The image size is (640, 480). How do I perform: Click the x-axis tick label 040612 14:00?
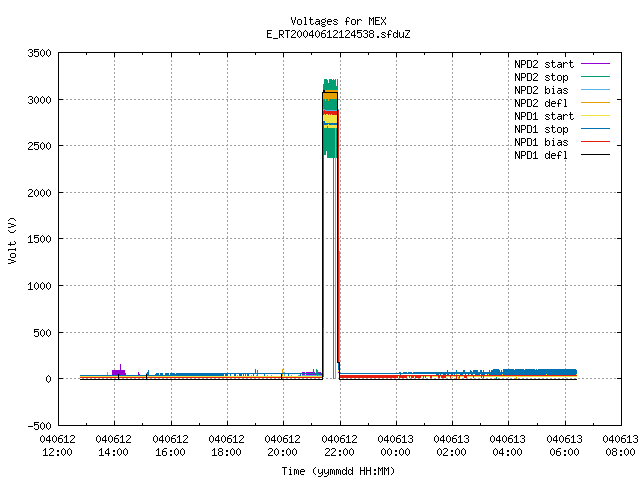click(x=113, y=446)
